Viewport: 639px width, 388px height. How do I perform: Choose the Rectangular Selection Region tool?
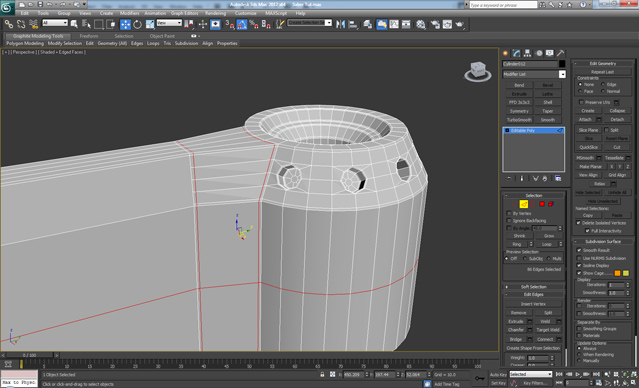click(x=99, y=24)
